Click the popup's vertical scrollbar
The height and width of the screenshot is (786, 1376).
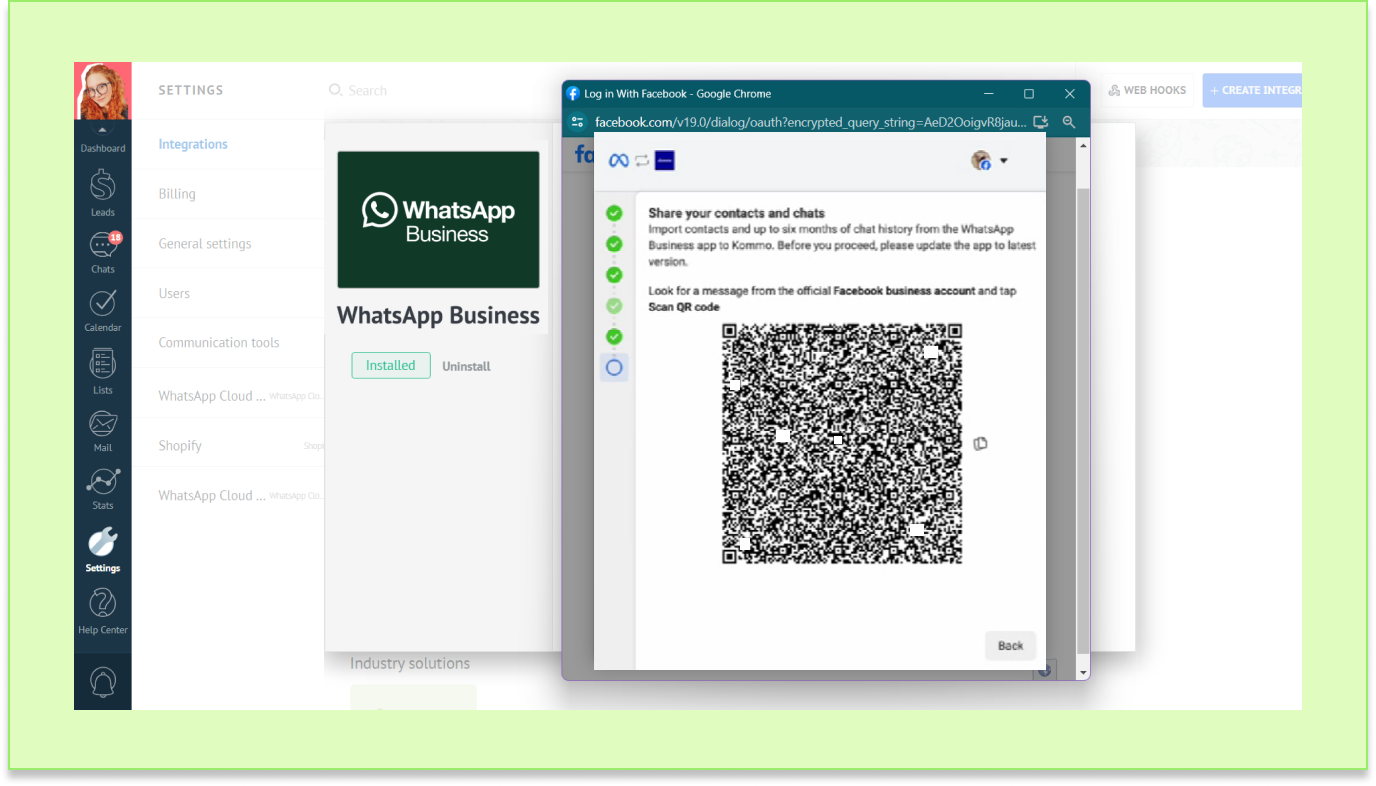[1083, 400]
